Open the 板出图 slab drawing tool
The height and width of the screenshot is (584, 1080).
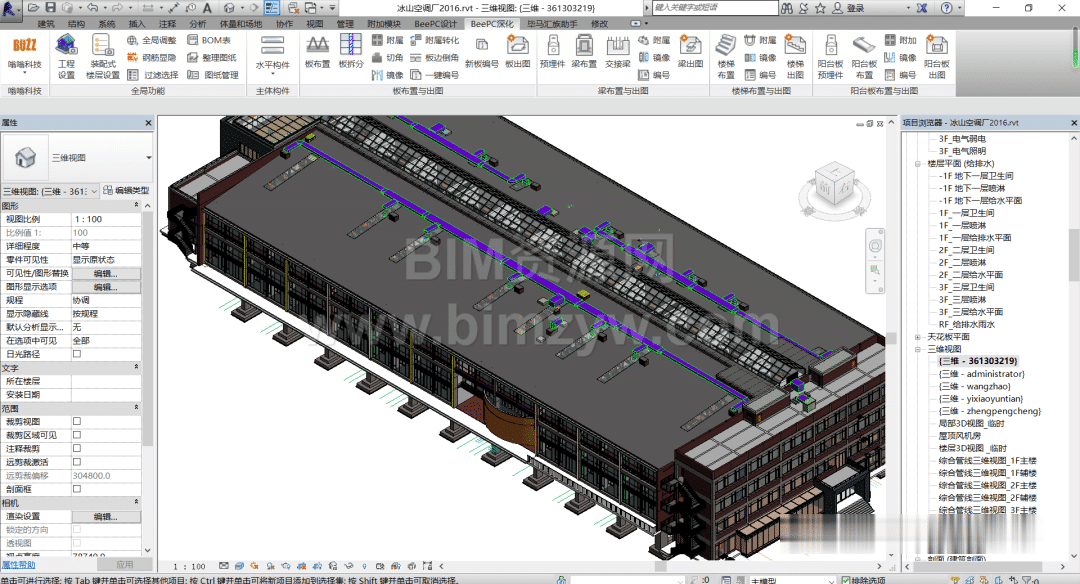coord(517,52)
